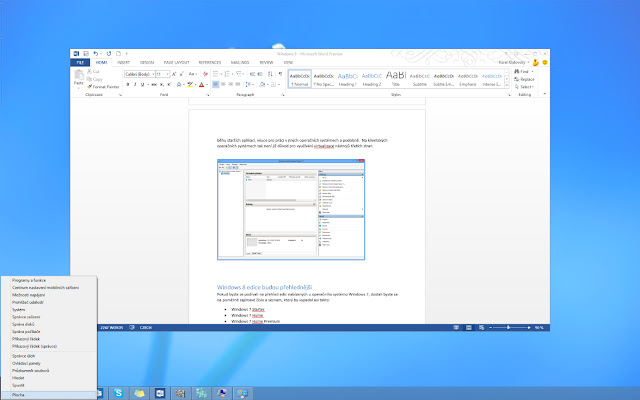Apply the Title style
This screenshot has height=400, width=640.
click(396, 79)
